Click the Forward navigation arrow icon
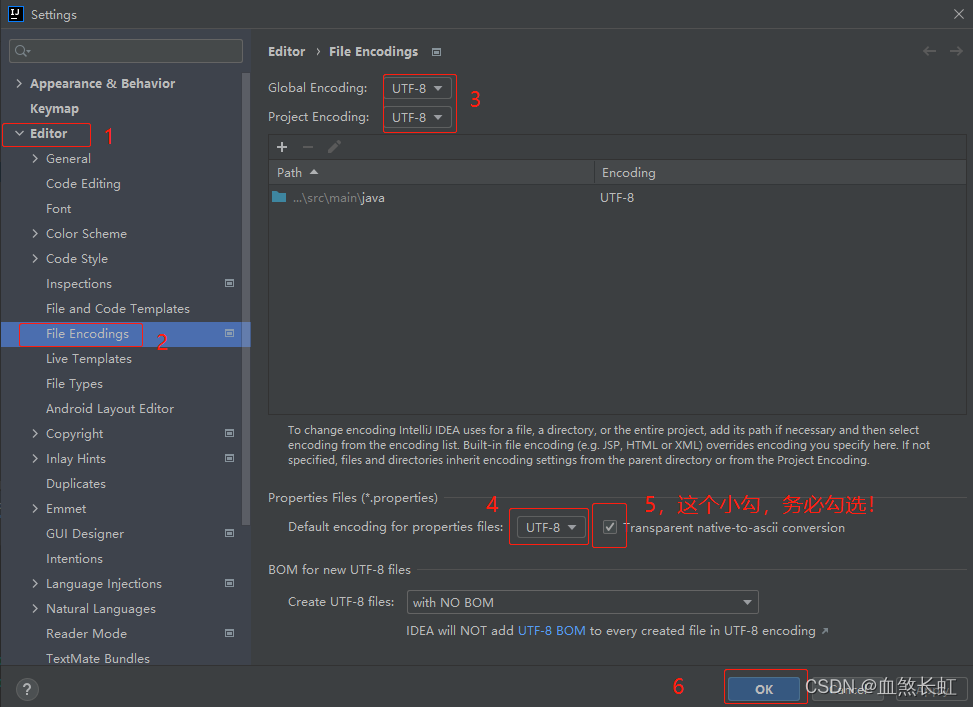This screenshot has height=707, width=973. tap(956, 52)
